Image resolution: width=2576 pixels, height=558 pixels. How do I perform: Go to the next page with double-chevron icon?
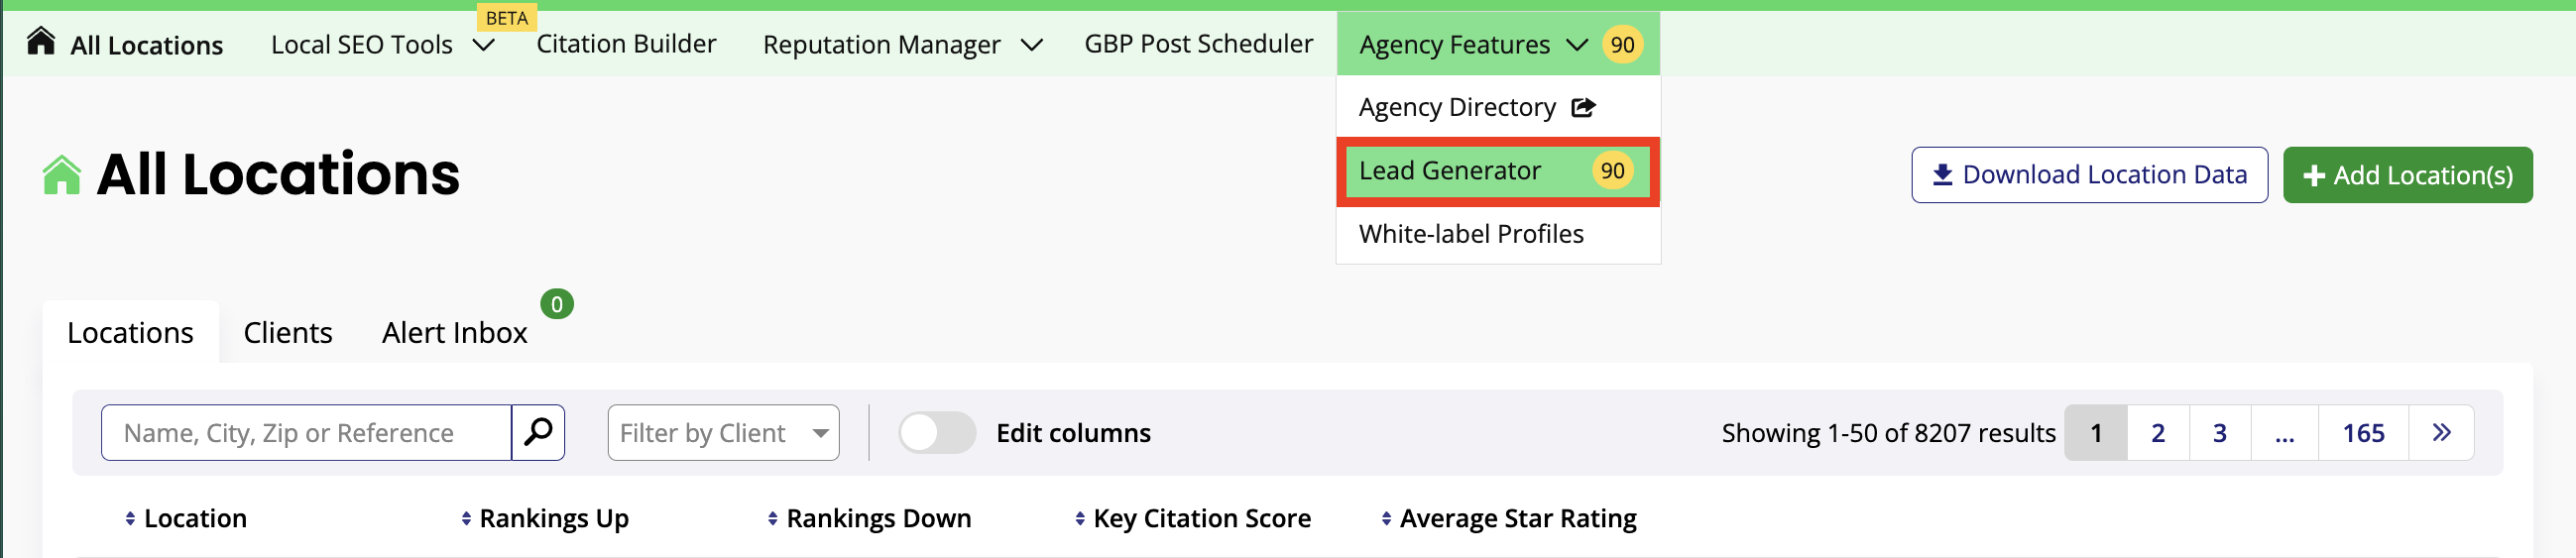pyautogui.click(x=2441, y=432)
